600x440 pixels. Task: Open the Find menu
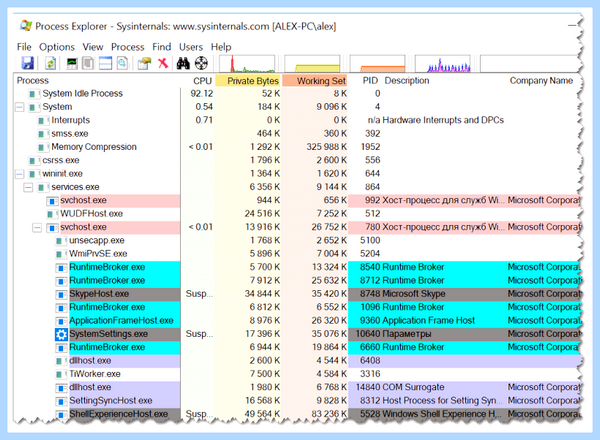tap(161, 47)
